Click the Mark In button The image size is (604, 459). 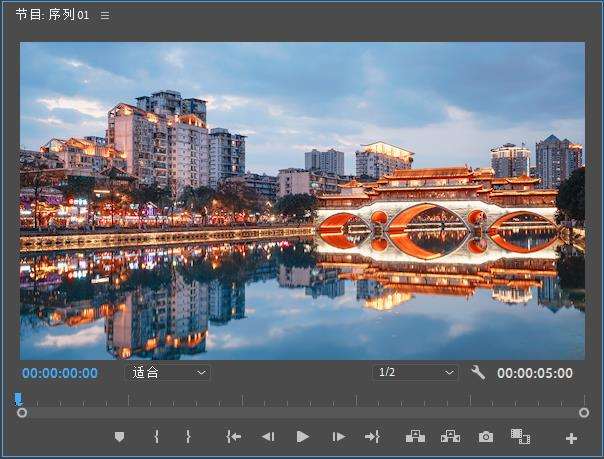[x=156, y=437]
